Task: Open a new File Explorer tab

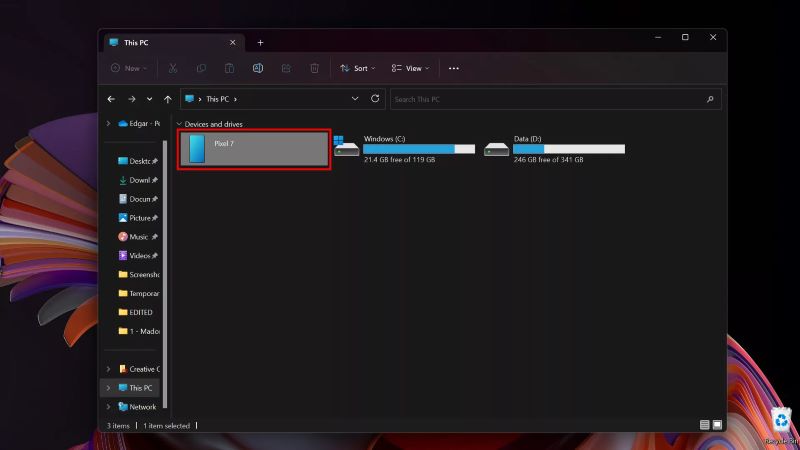Action: [x=260, y=43]
